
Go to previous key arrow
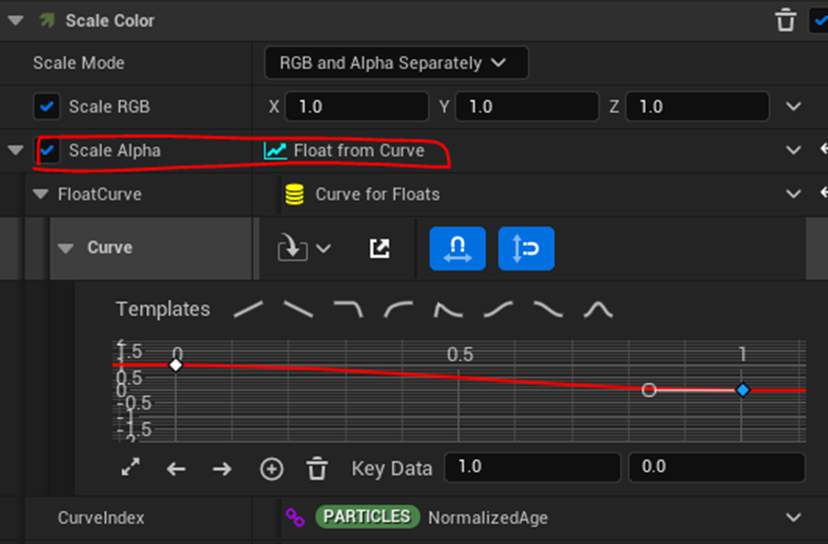[176, 468]
